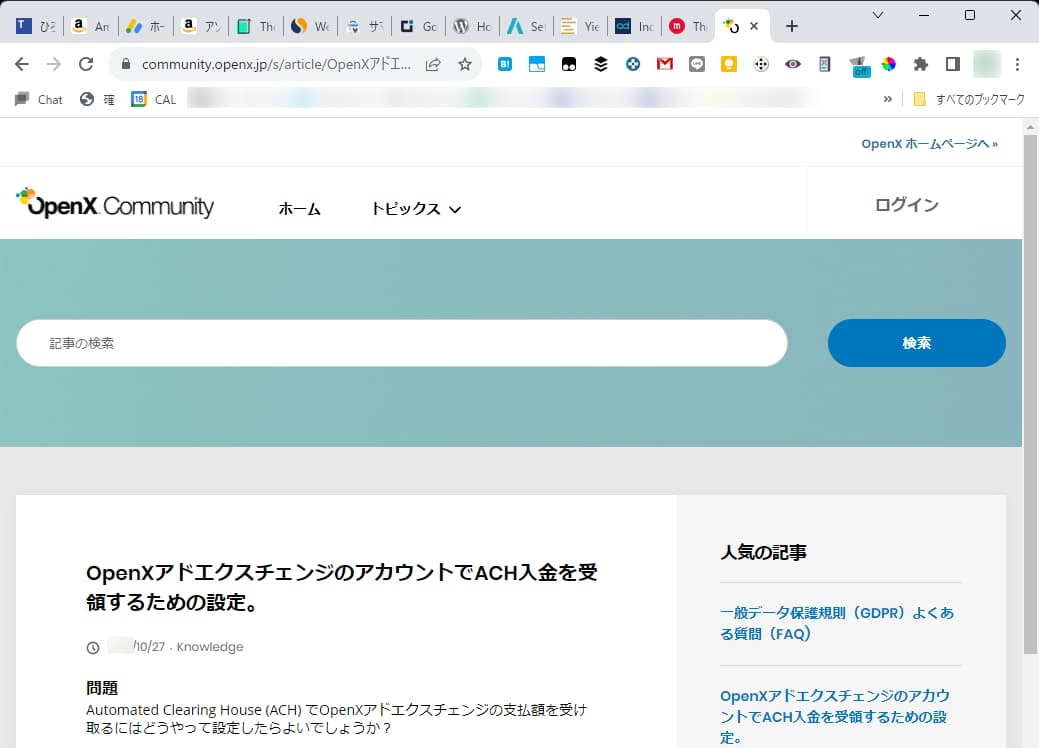Click the article title OpenXアドエクスチェンジのアカウントでACH入金
The width and height of the screenshot is (1039, 748).
point(342,587)
